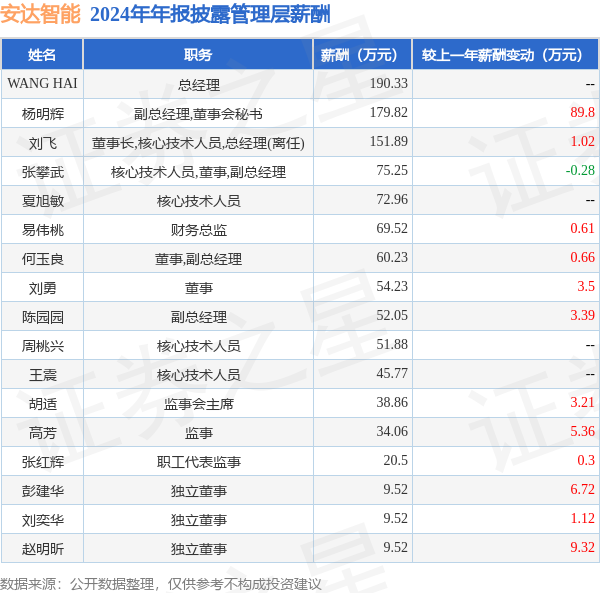Click the change value 9.32

582,548
